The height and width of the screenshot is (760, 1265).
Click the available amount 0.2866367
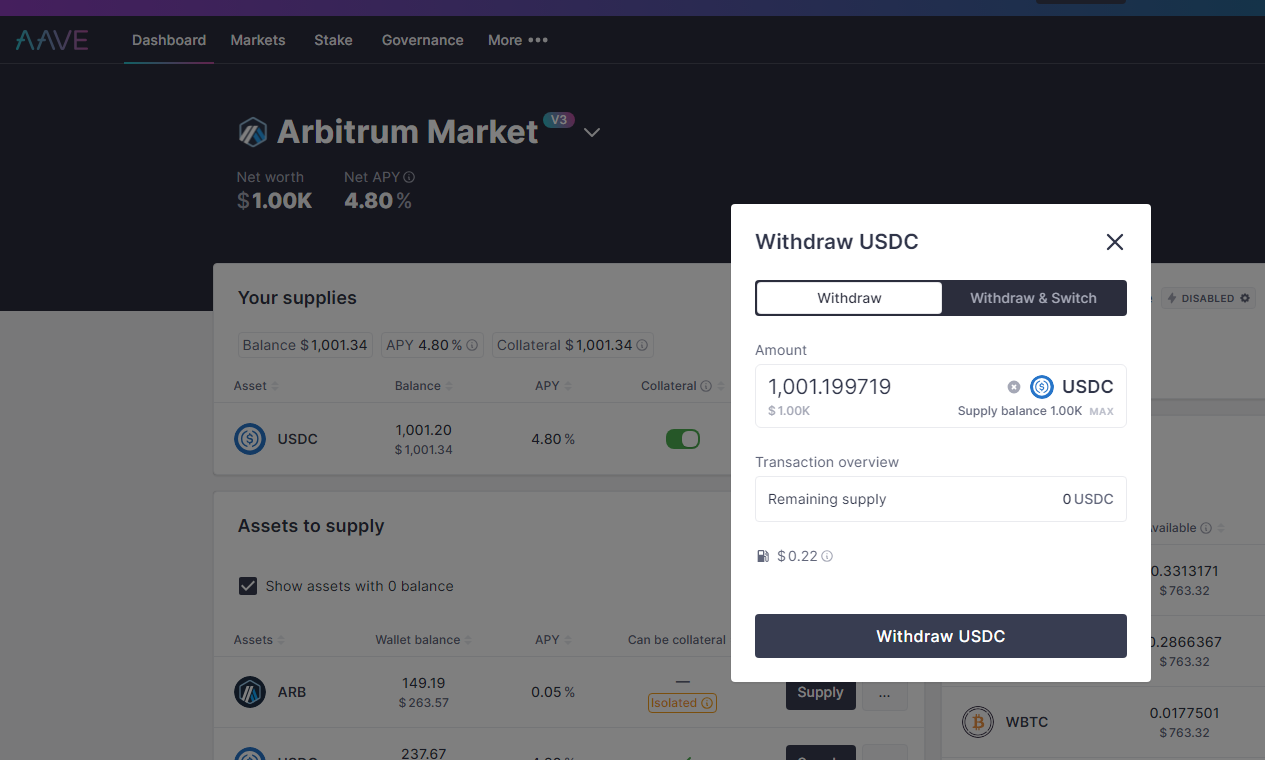coord(1184,642)
